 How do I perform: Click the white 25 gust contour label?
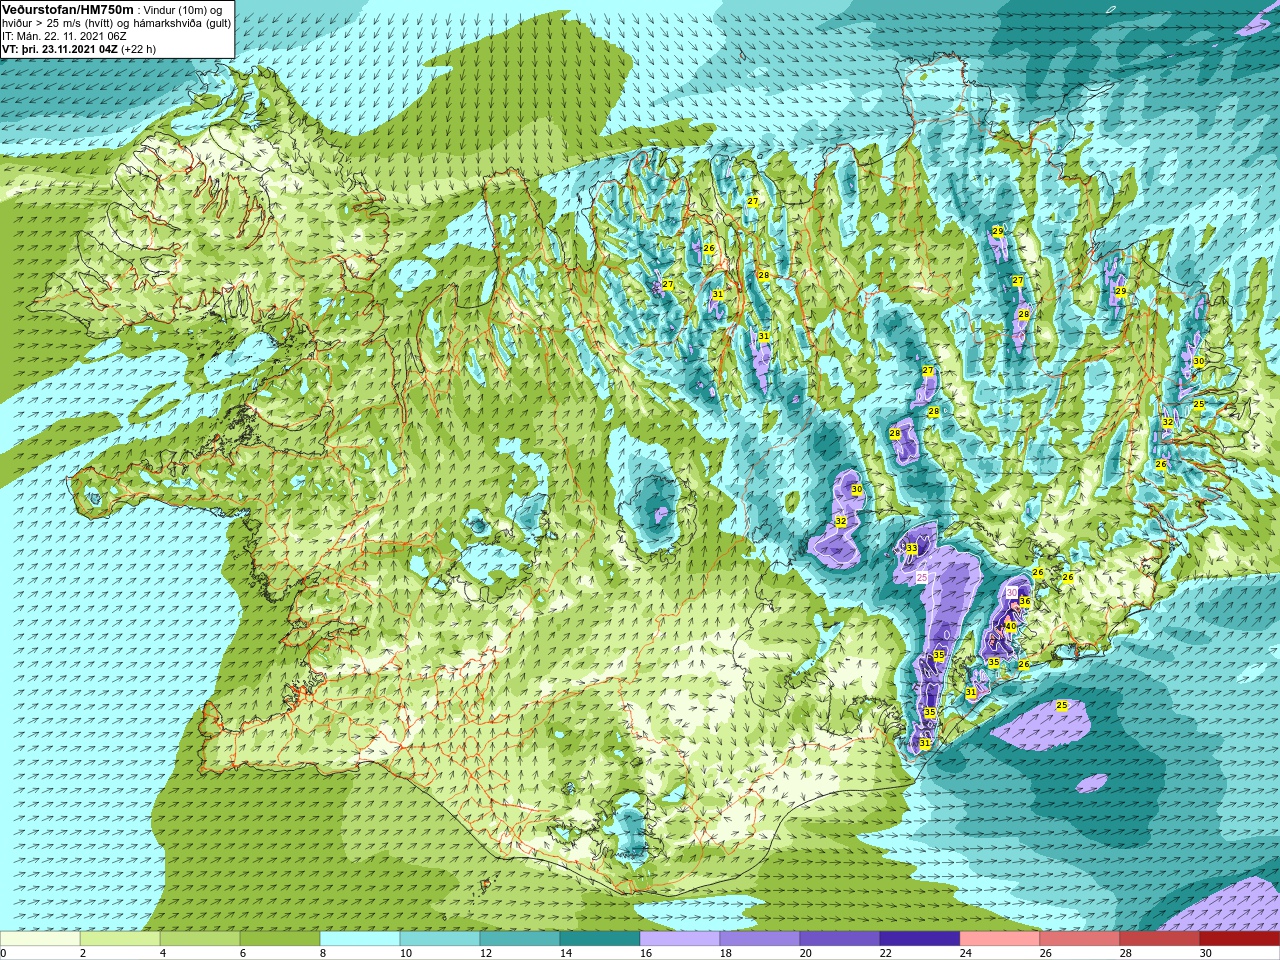922,577
